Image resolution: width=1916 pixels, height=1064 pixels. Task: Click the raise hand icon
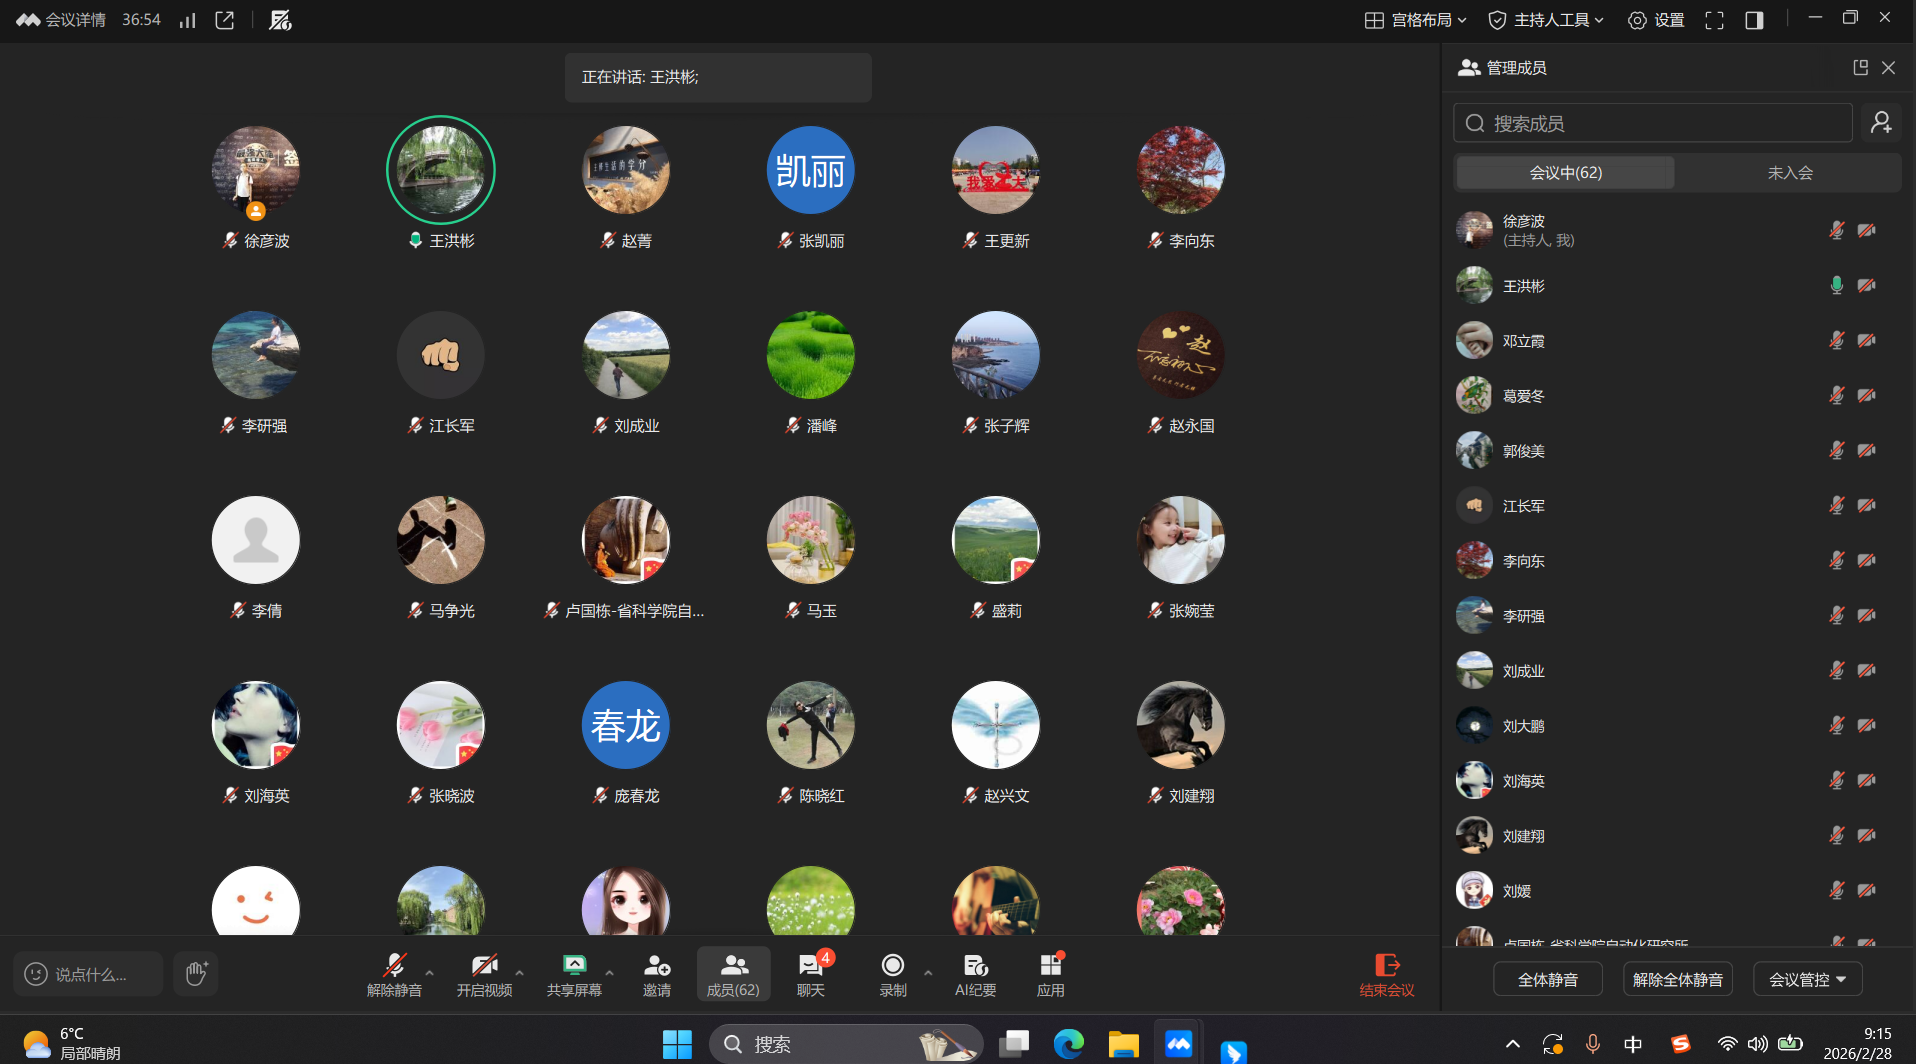[196, 973]
